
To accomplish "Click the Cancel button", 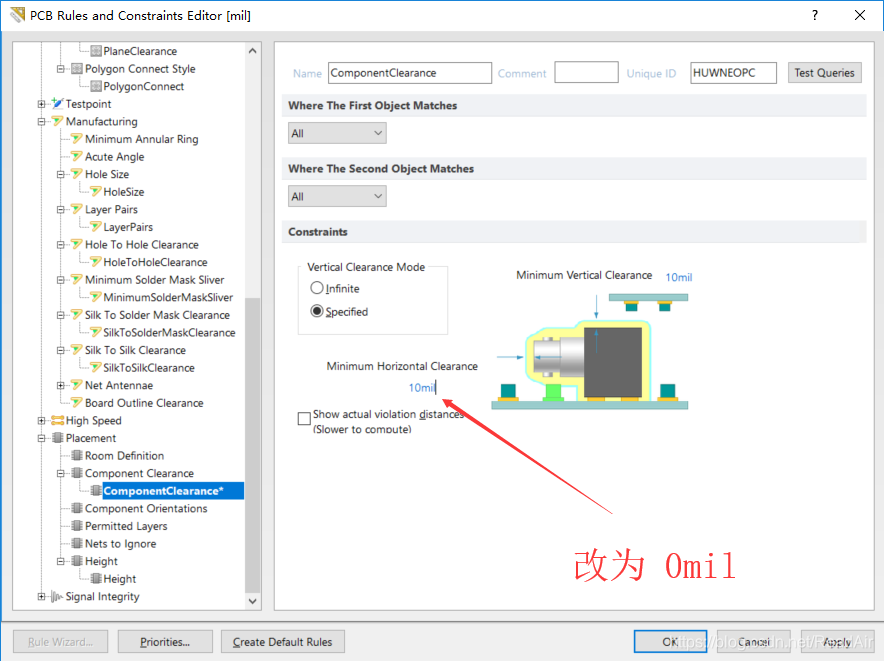I will tap(753, 642).
